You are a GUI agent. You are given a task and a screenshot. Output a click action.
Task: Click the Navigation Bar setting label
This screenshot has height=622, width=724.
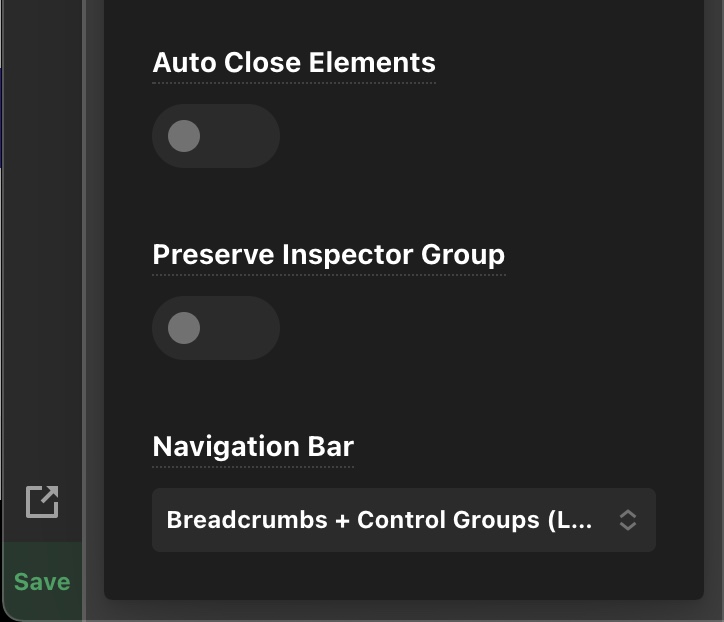(x=253, y=447)
